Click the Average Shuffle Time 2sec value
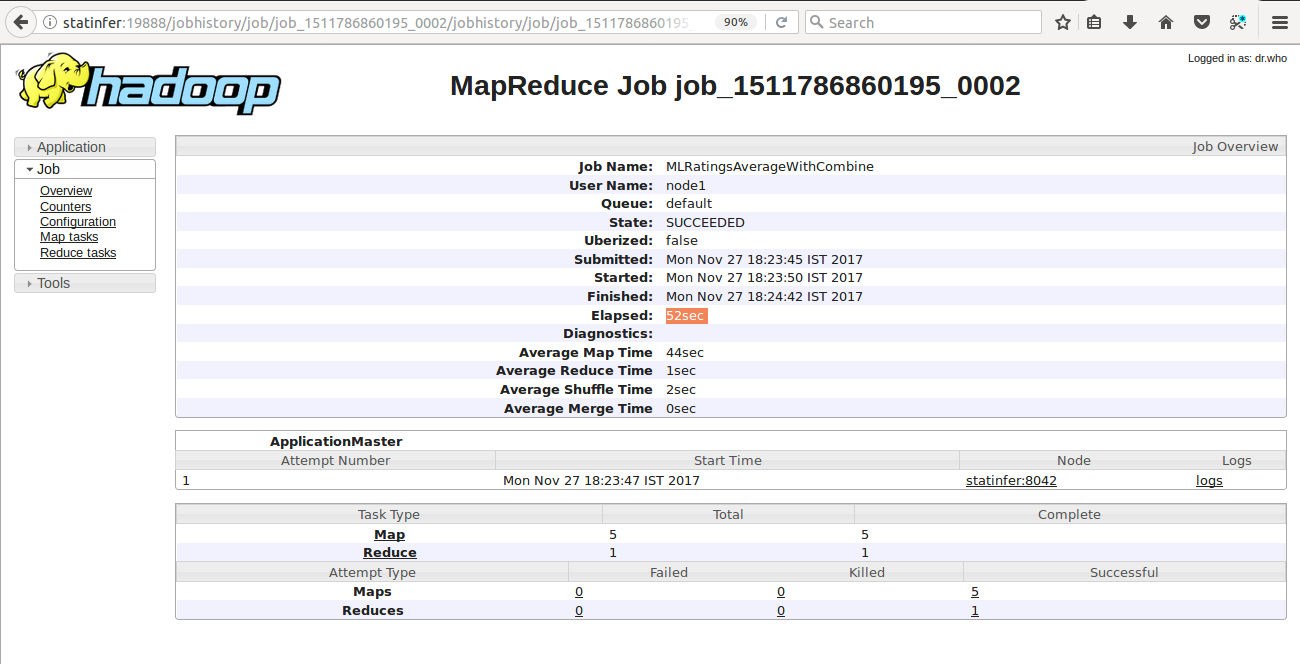The width and height of the screenshot is (1300, 664). [x=681, y=390]
